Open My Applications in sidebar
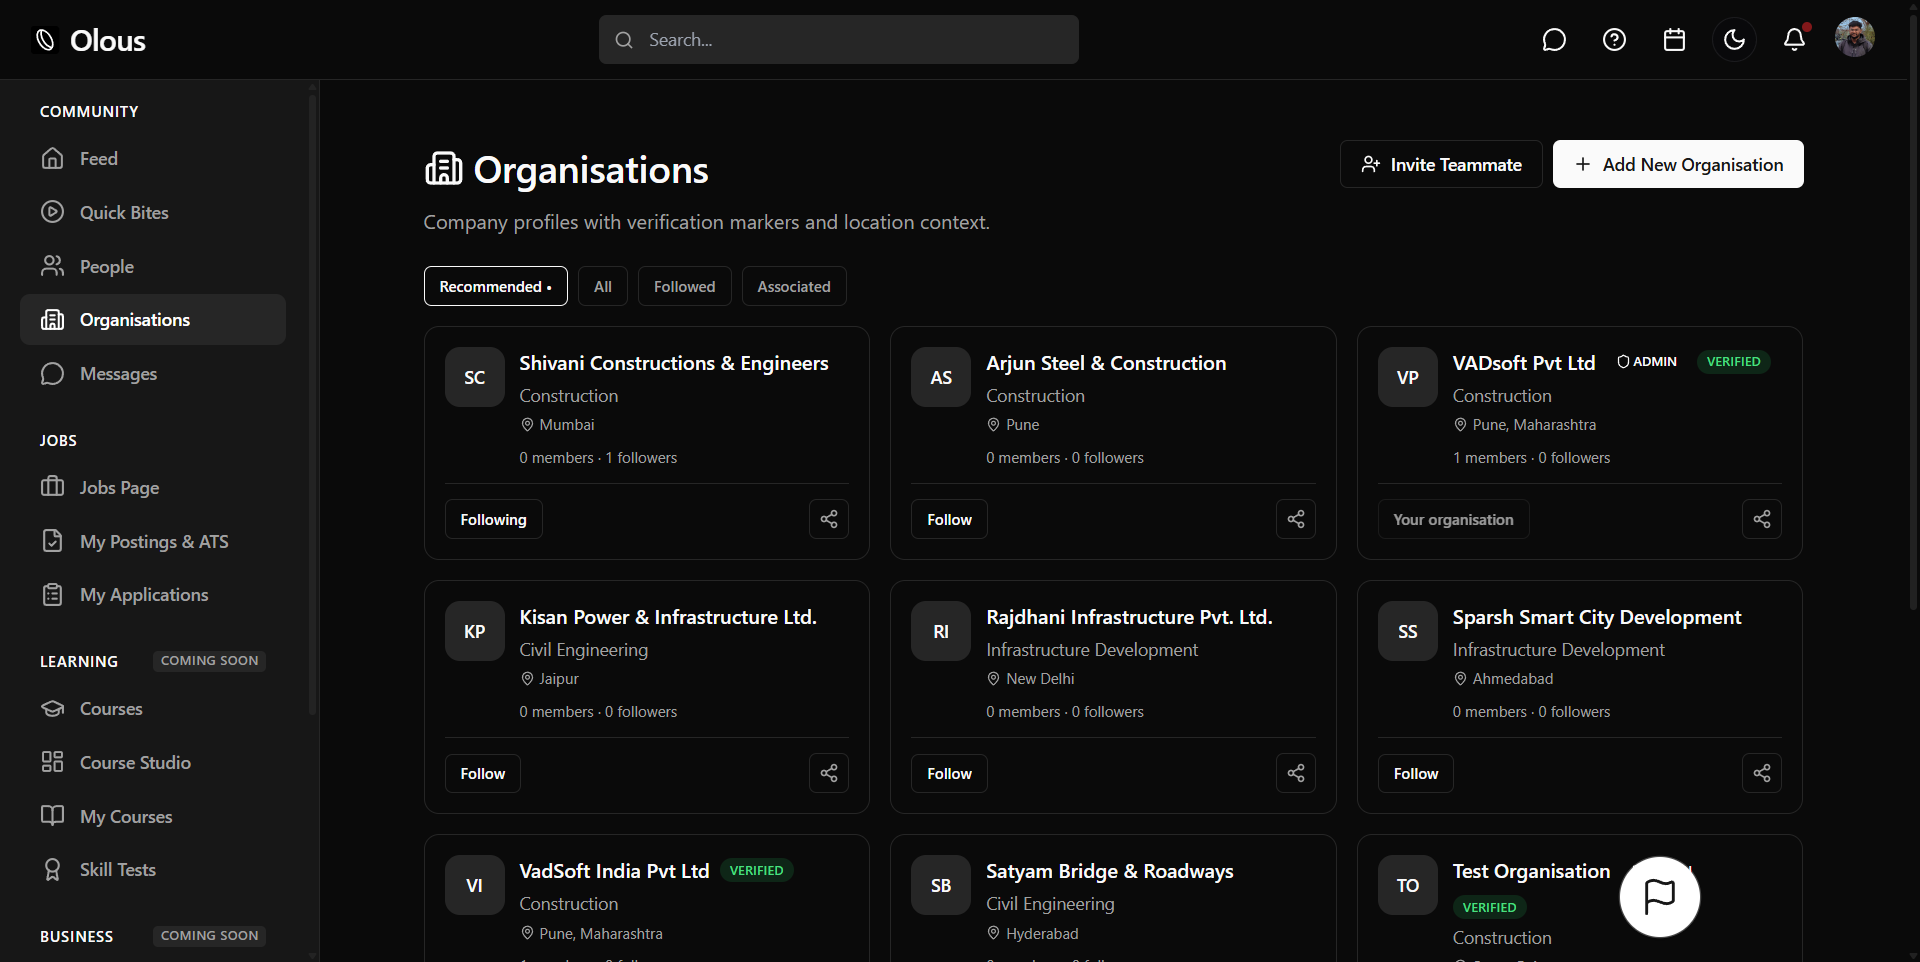1920x962 pixels. [153, 595]
